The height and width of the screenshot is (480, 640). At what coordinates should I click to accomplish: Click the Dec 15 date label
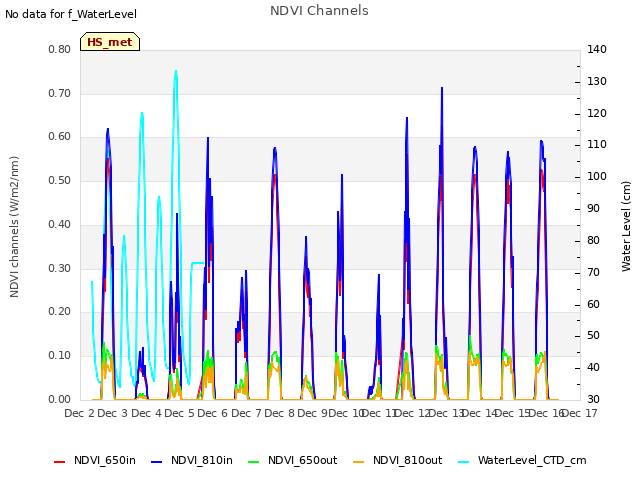pyautogui.click(x=513, y=413)
